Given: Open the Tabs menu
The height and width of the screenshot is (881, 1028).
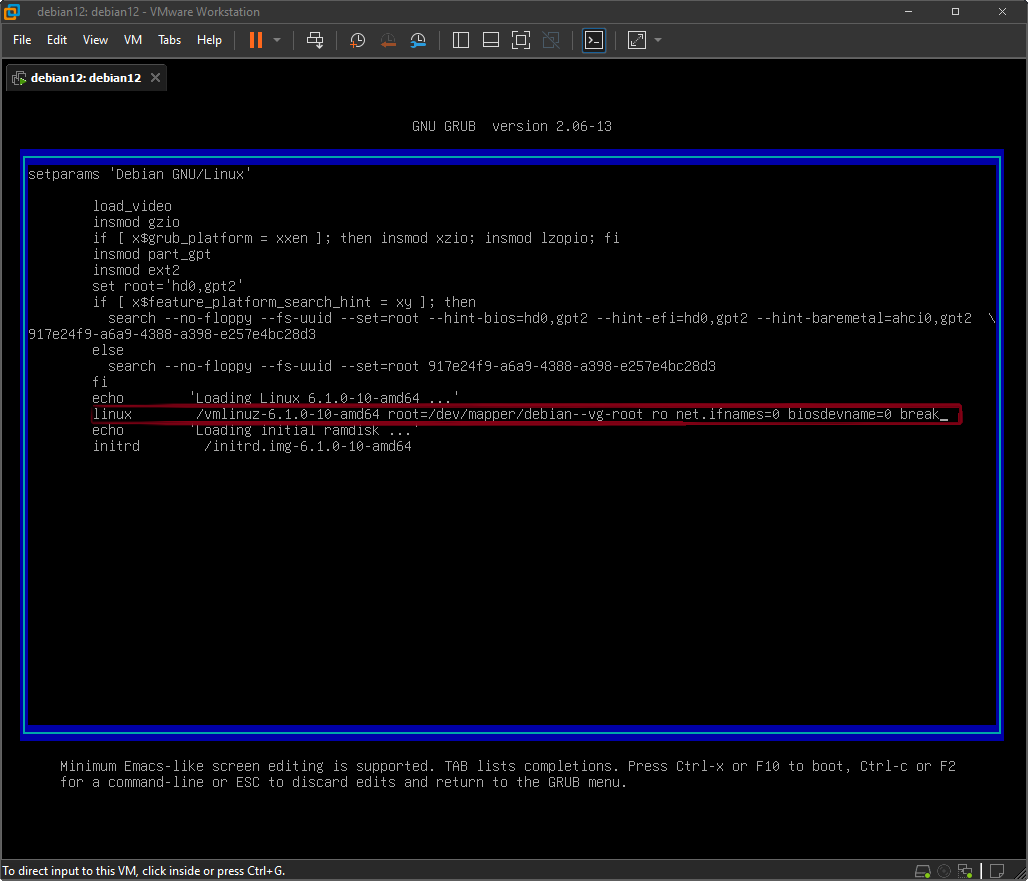Looking at the screenshot, I should (168, 40).
